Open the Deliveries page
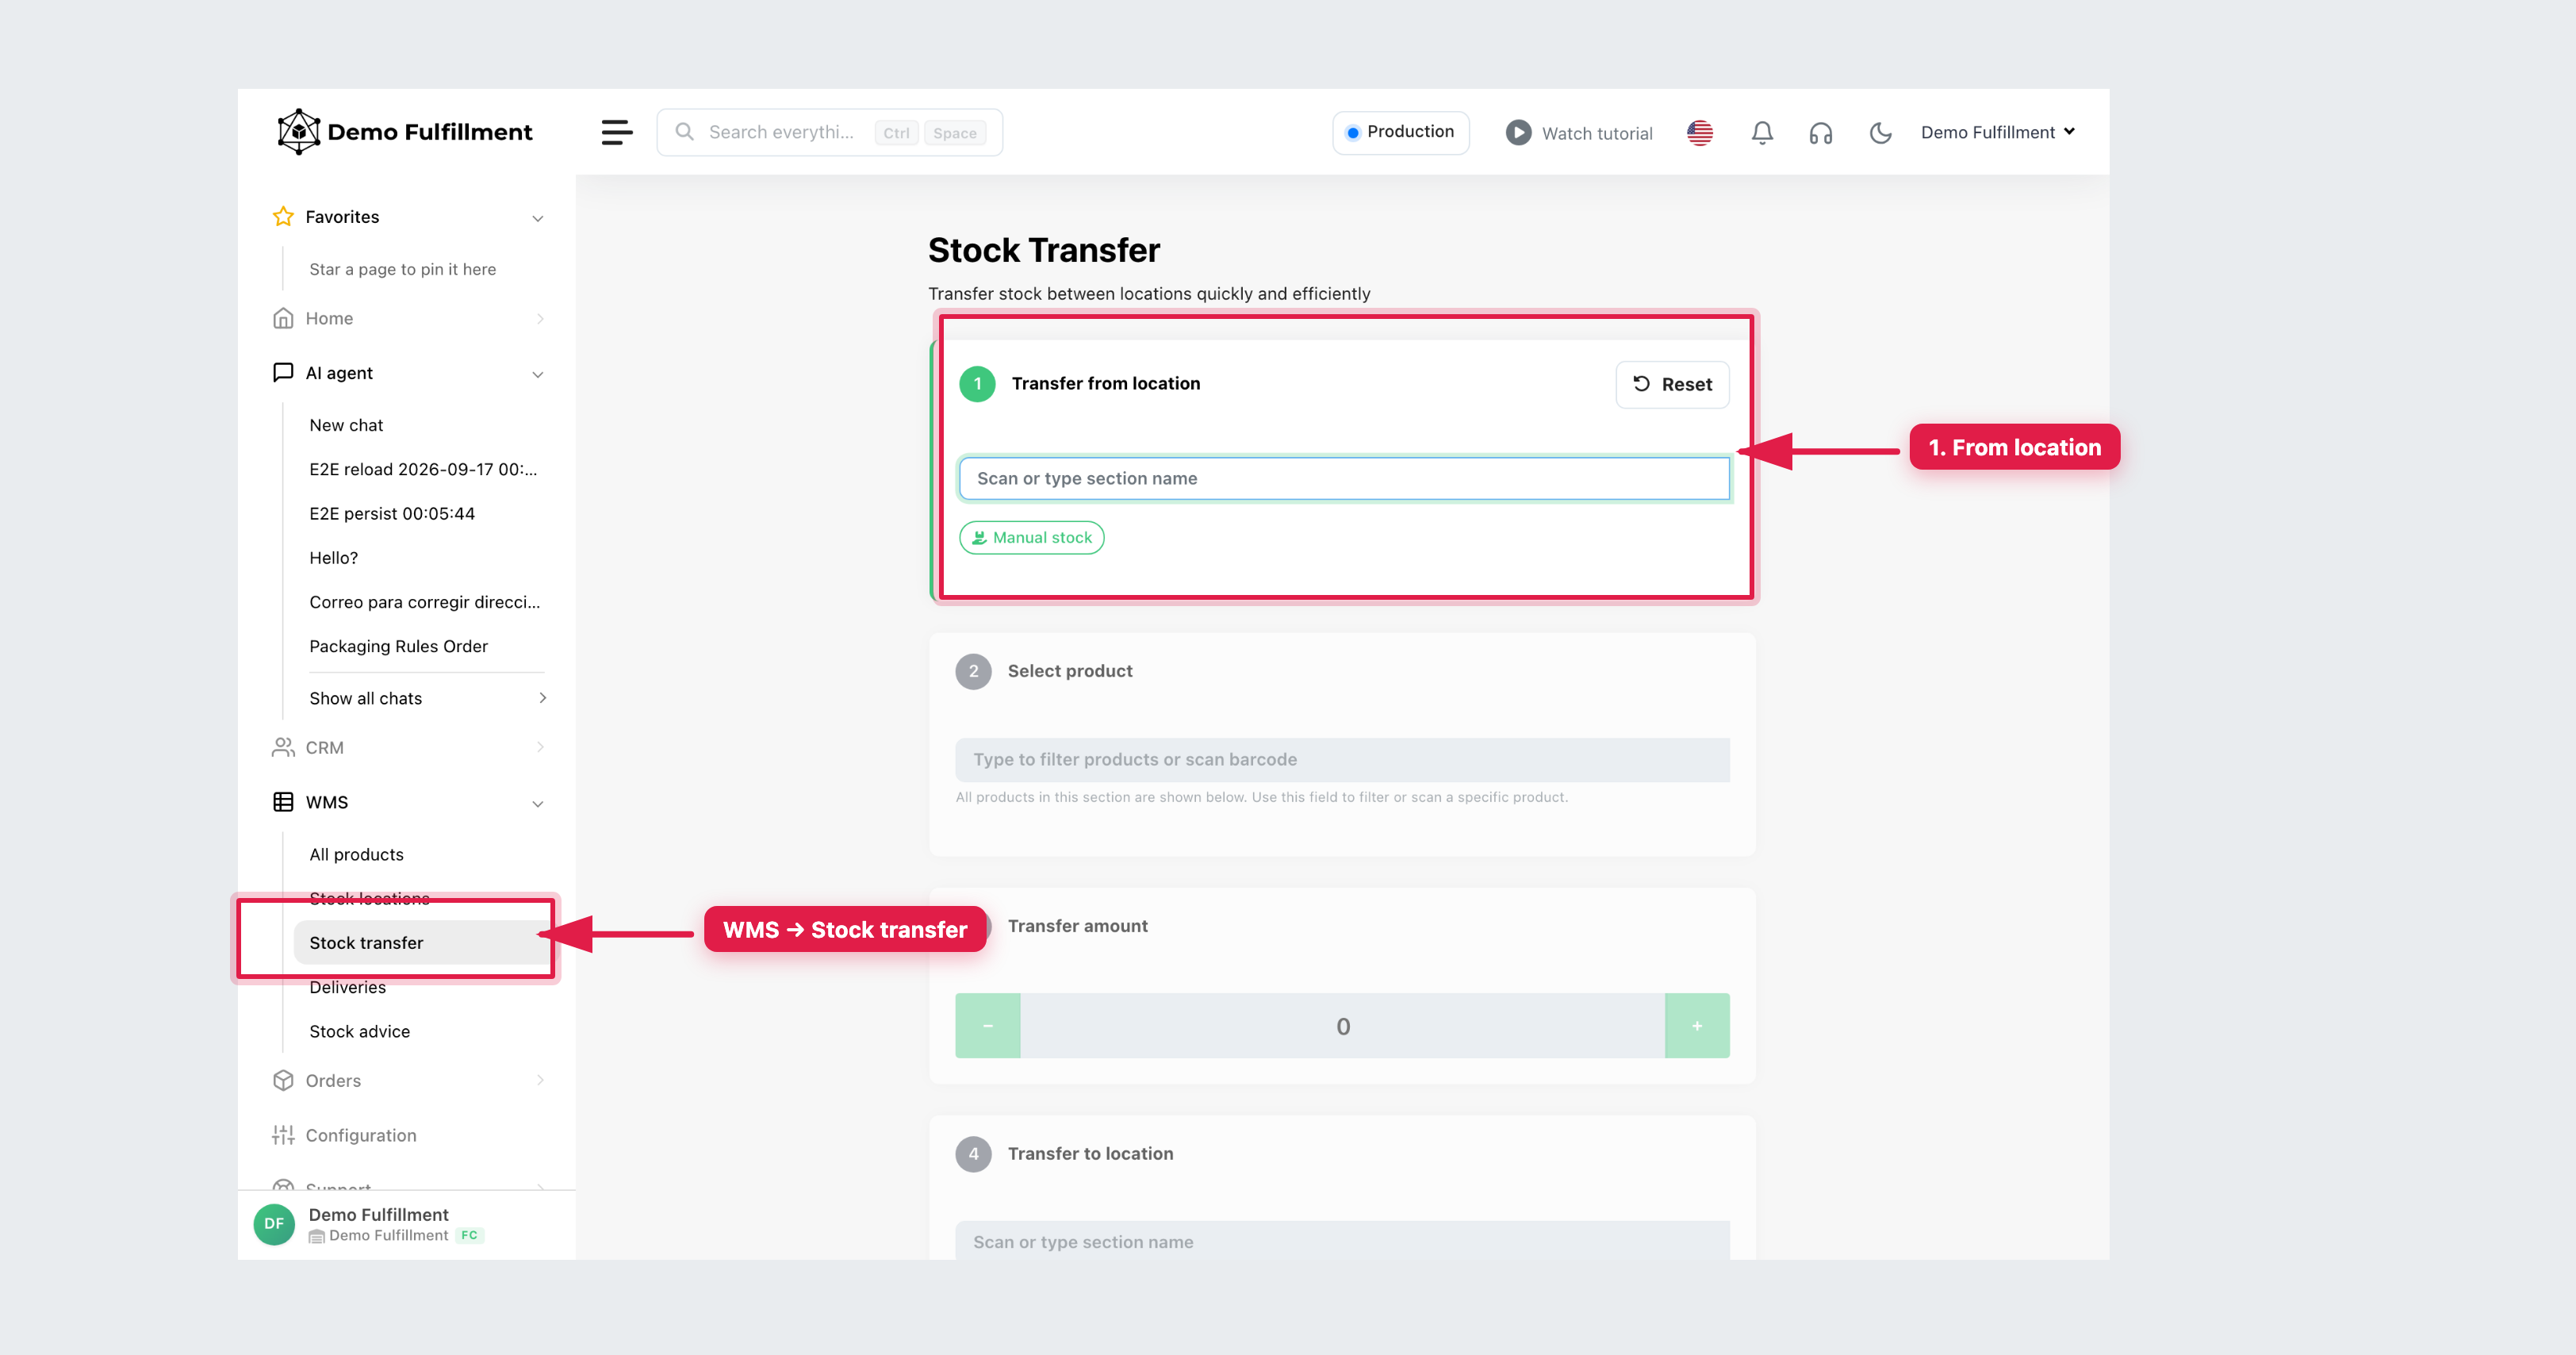The image size is (2576, 1355). (347, 987)
